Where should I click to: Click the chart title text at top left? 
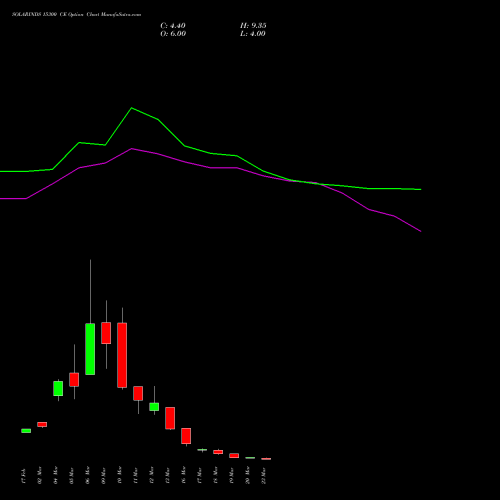pyautogui.click(x=76, y=15)
